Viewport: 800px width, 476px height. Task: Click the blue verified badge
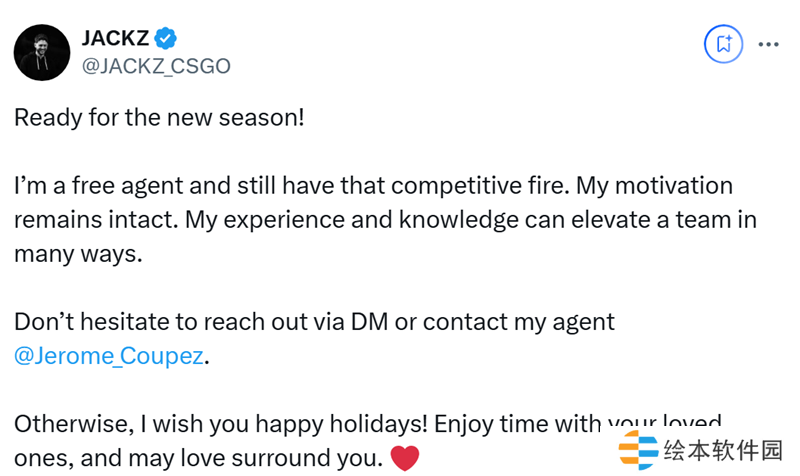[166, 38]
